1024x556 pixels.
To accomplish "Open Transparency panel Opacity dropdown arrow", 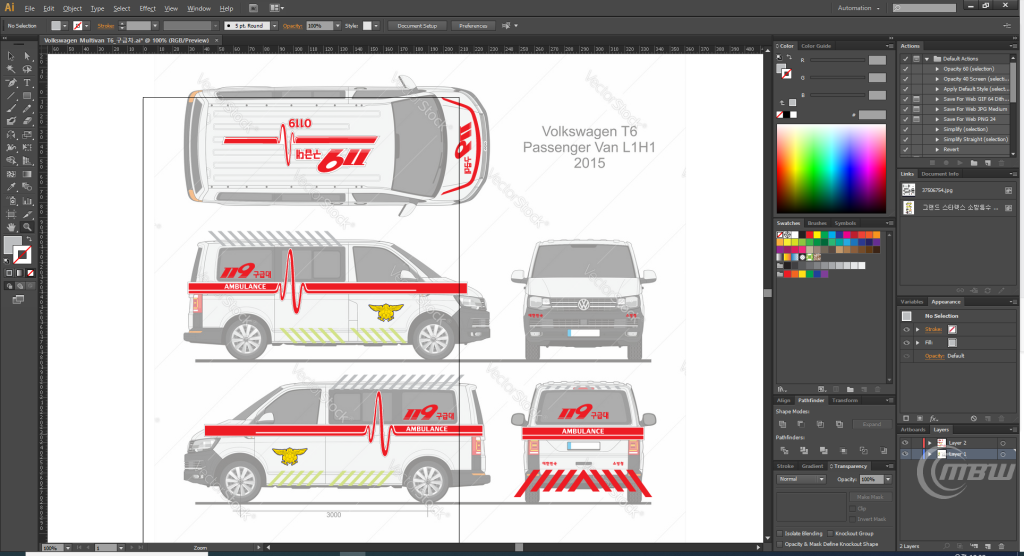I will click(888, 480).
